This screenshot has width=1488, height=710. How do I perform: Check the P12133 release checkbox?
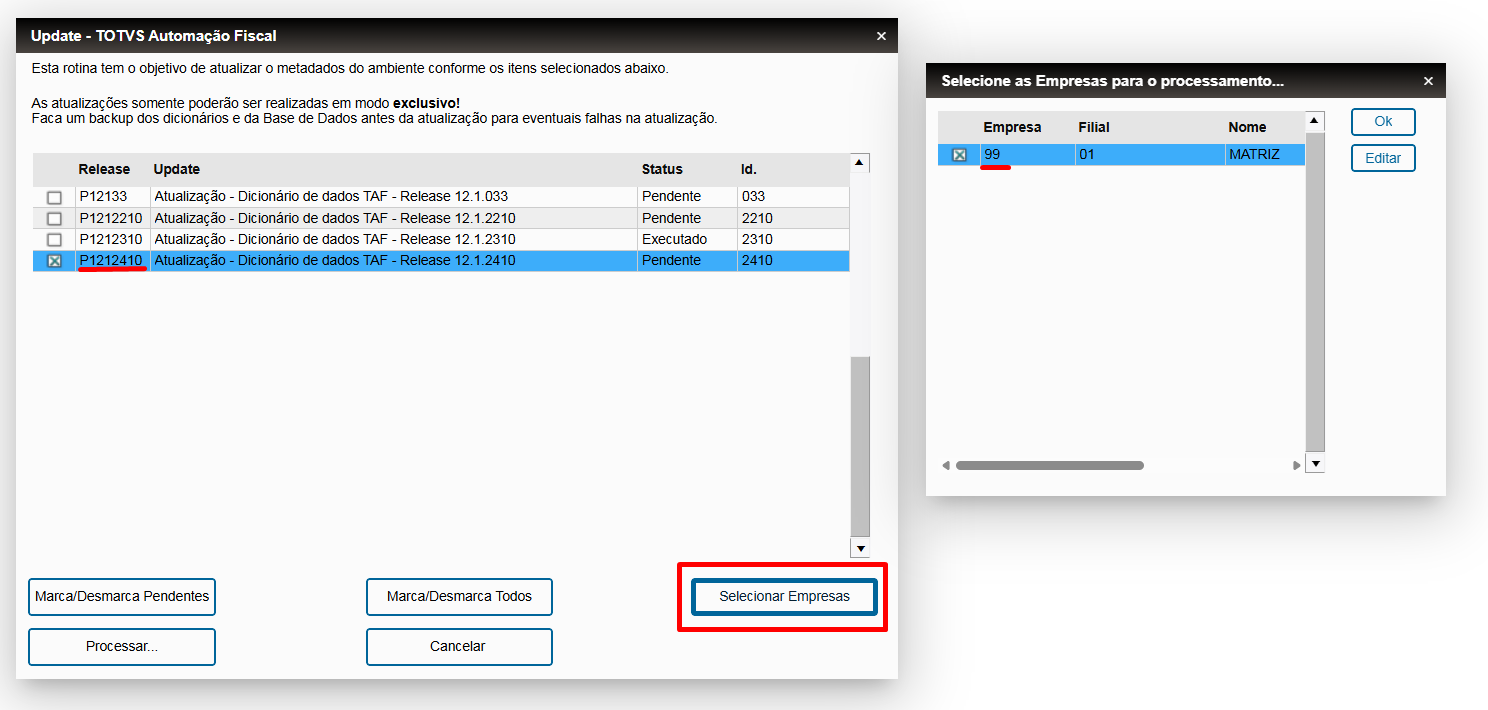(55, 197)
